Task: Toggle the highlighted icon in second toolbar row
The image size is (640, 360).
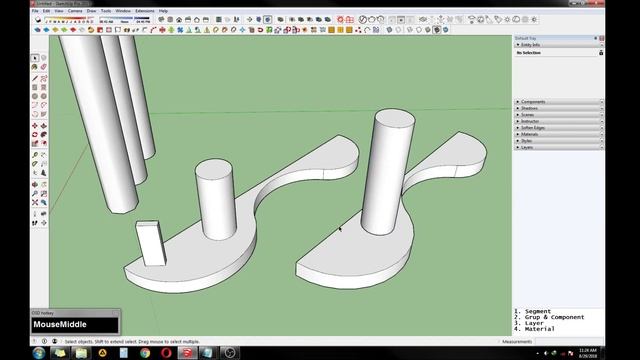Action: click(x=437, y=30)
